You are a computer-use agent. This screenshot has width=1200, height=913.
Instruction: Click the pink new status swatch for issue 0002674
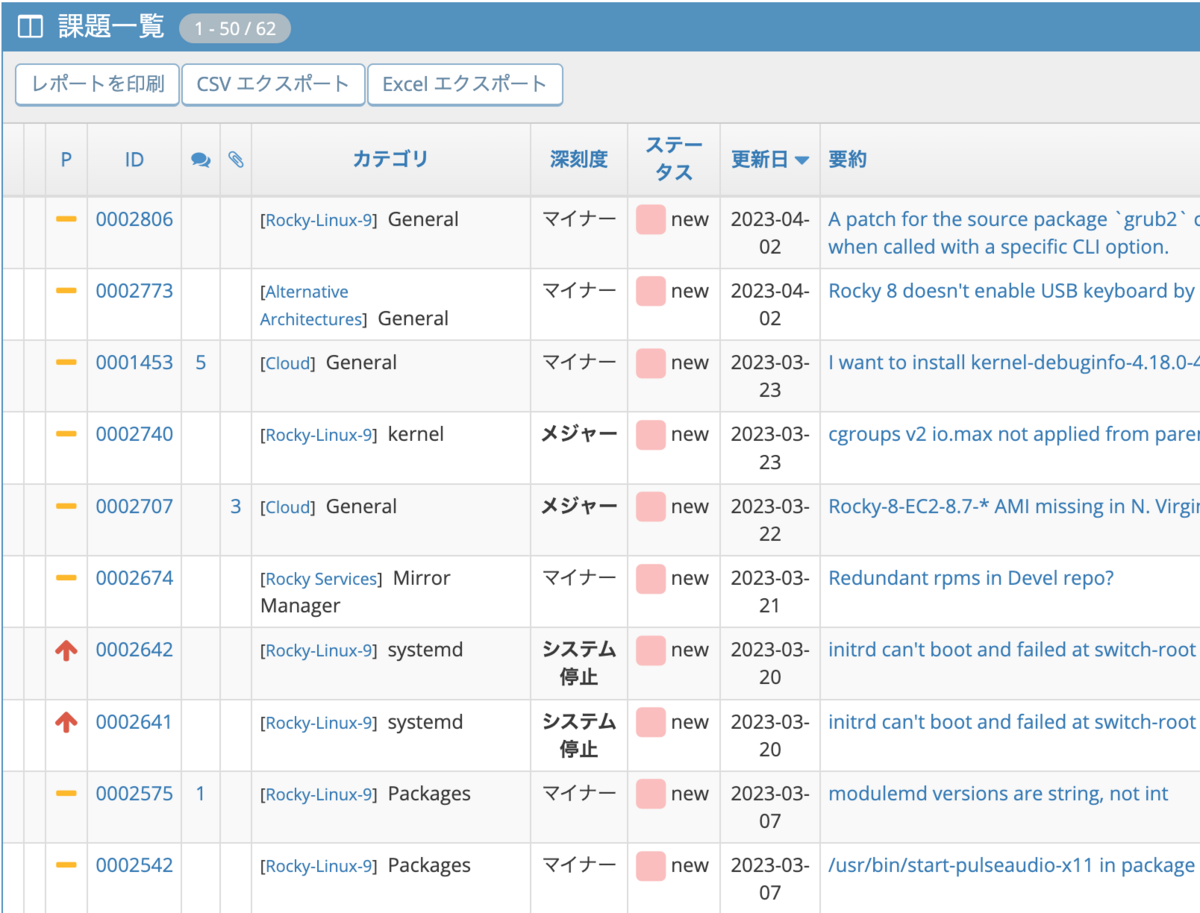(x=650, y=579)
